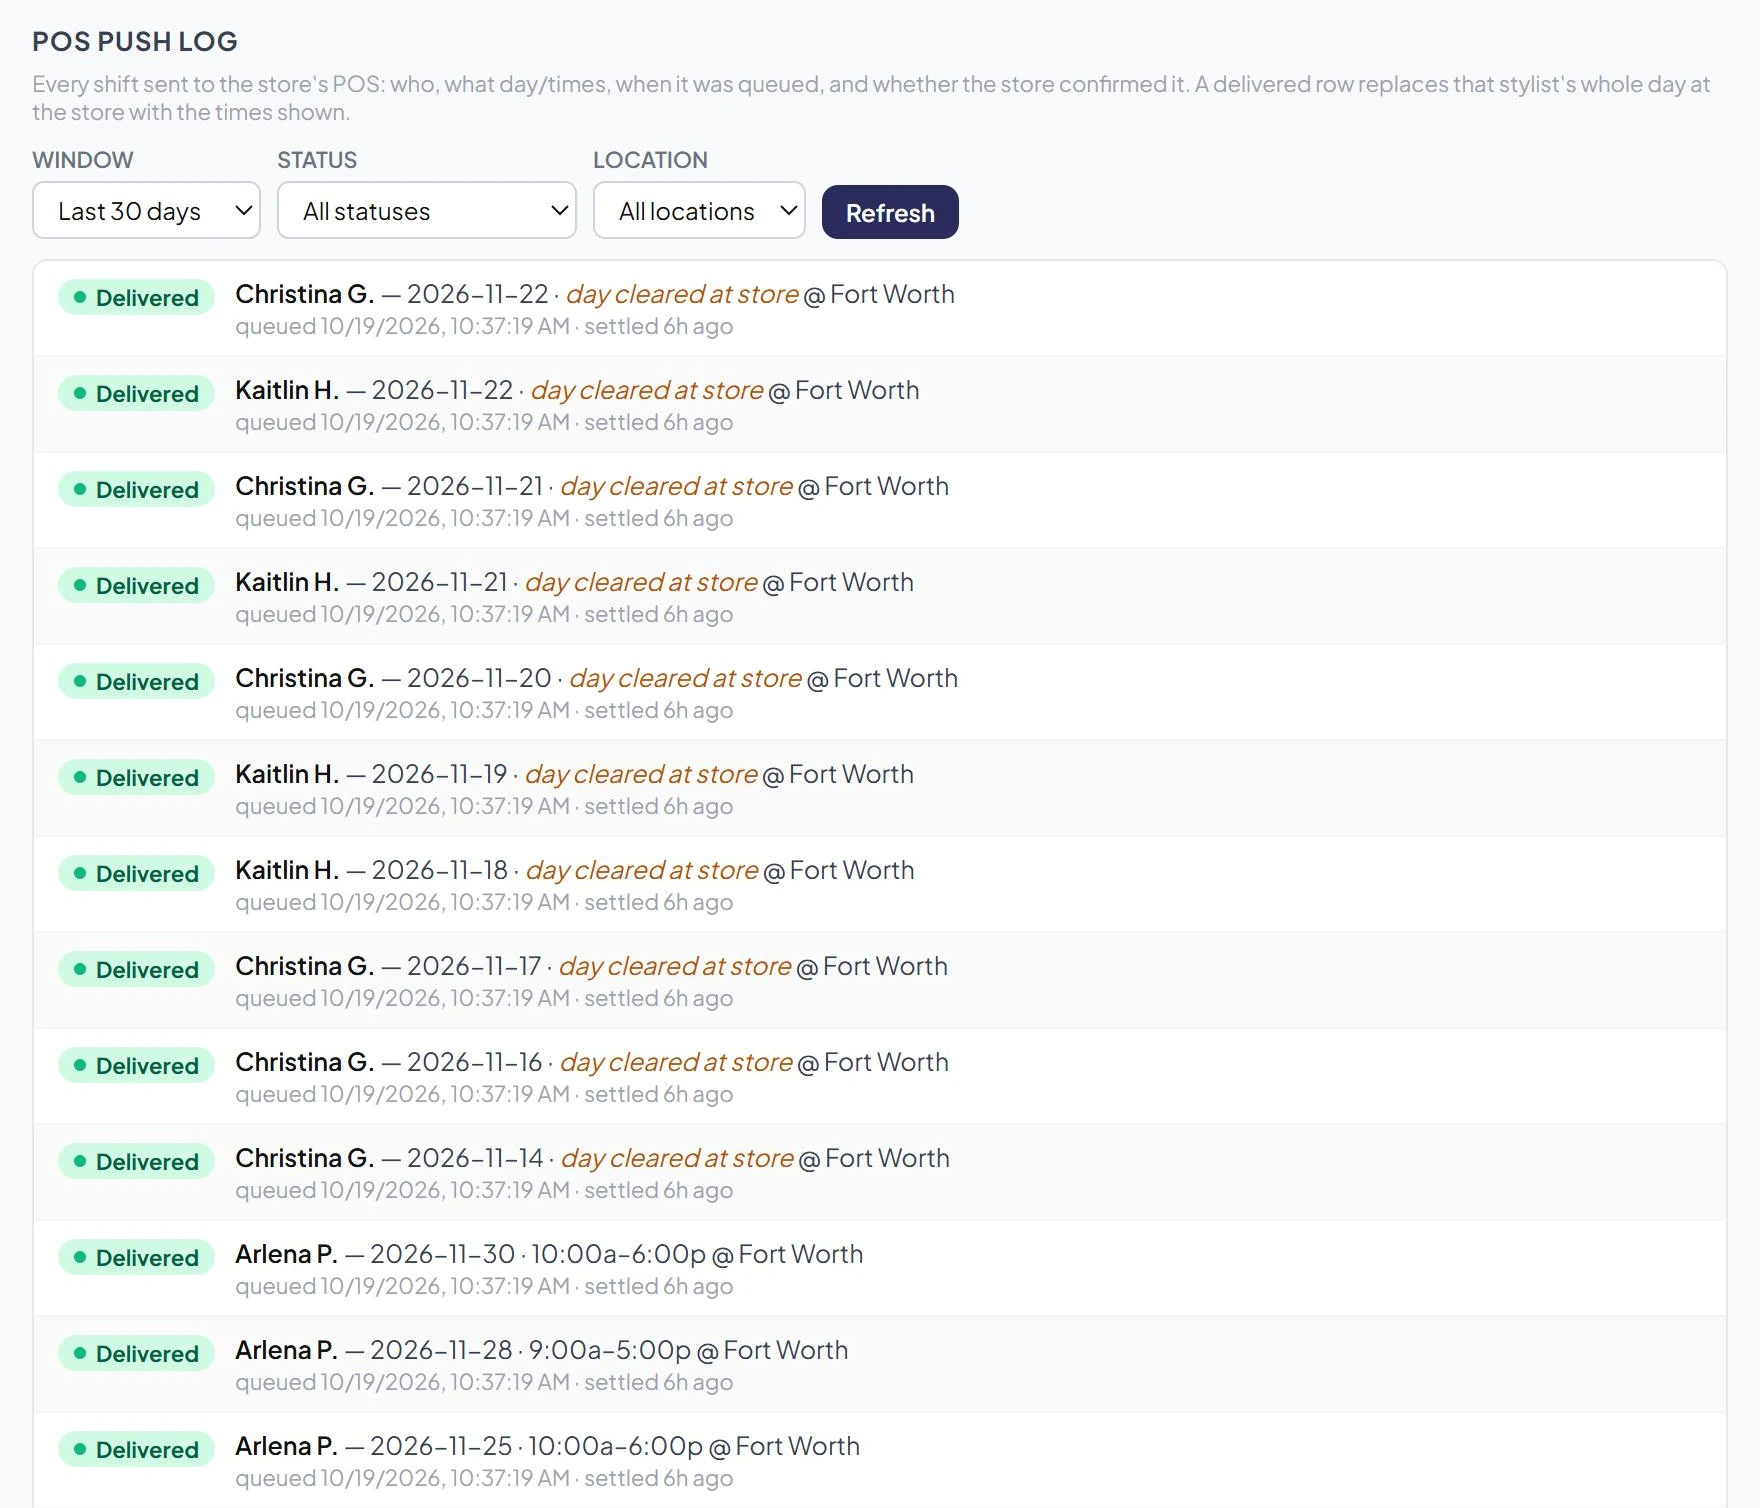
Task: Click the POS PUSH LOG heading
Action: [x=135, y=41]
